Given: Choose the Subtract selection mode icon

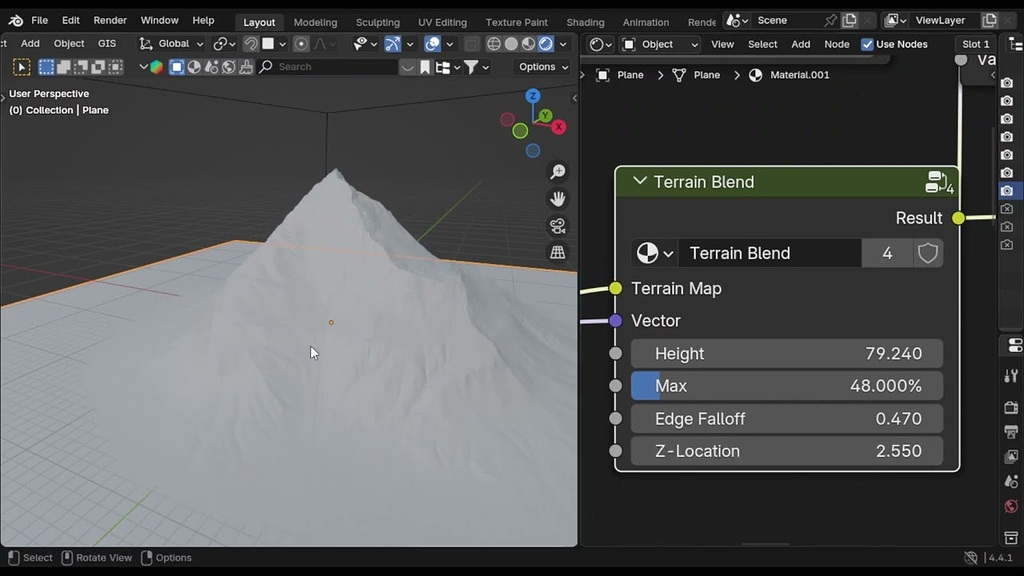Looking at the screenshot, I should pyautogui.click(x=80, y=67).
